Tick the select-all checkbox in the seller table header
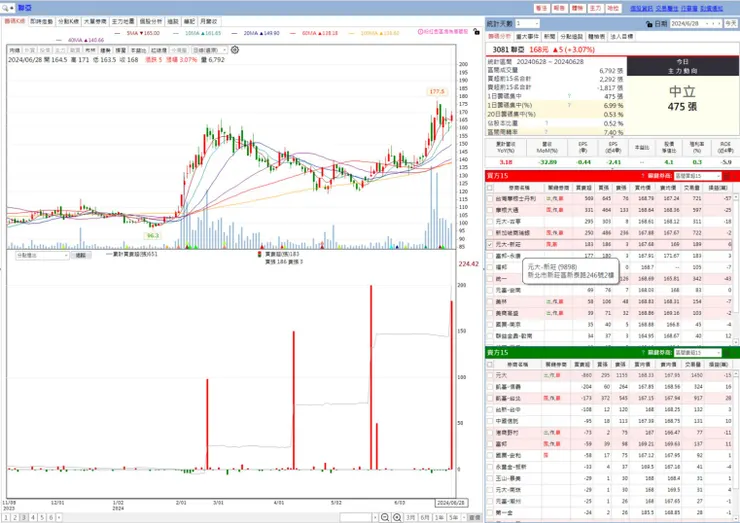The height and width of the screenshot is (523, 740). click(x=490, y=364)
